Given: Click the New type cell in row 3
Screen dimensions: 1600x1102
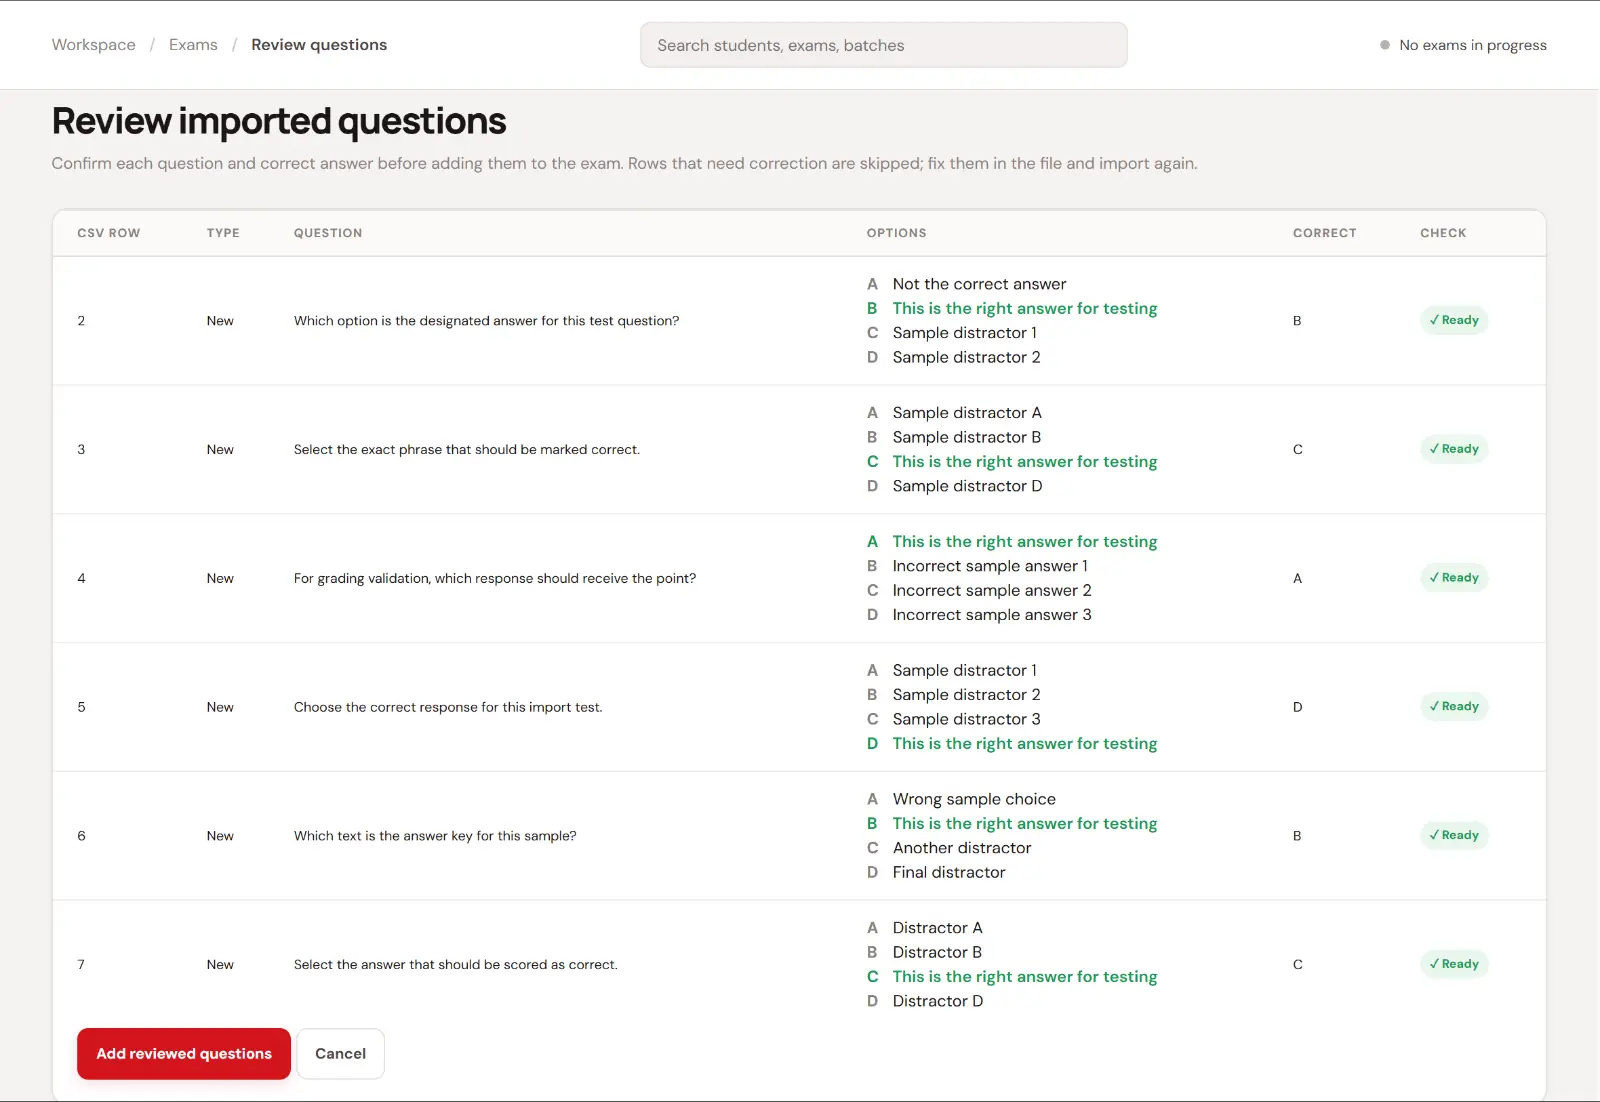Looking at the screenshot, I should pyautogui.click(x=220, y=450).
